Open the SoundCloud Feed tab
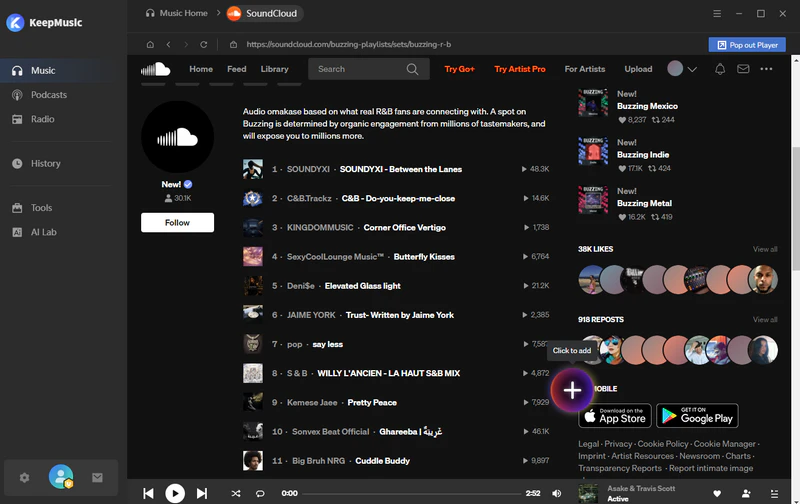The image size is (800, 504). (x=237, y=69)
